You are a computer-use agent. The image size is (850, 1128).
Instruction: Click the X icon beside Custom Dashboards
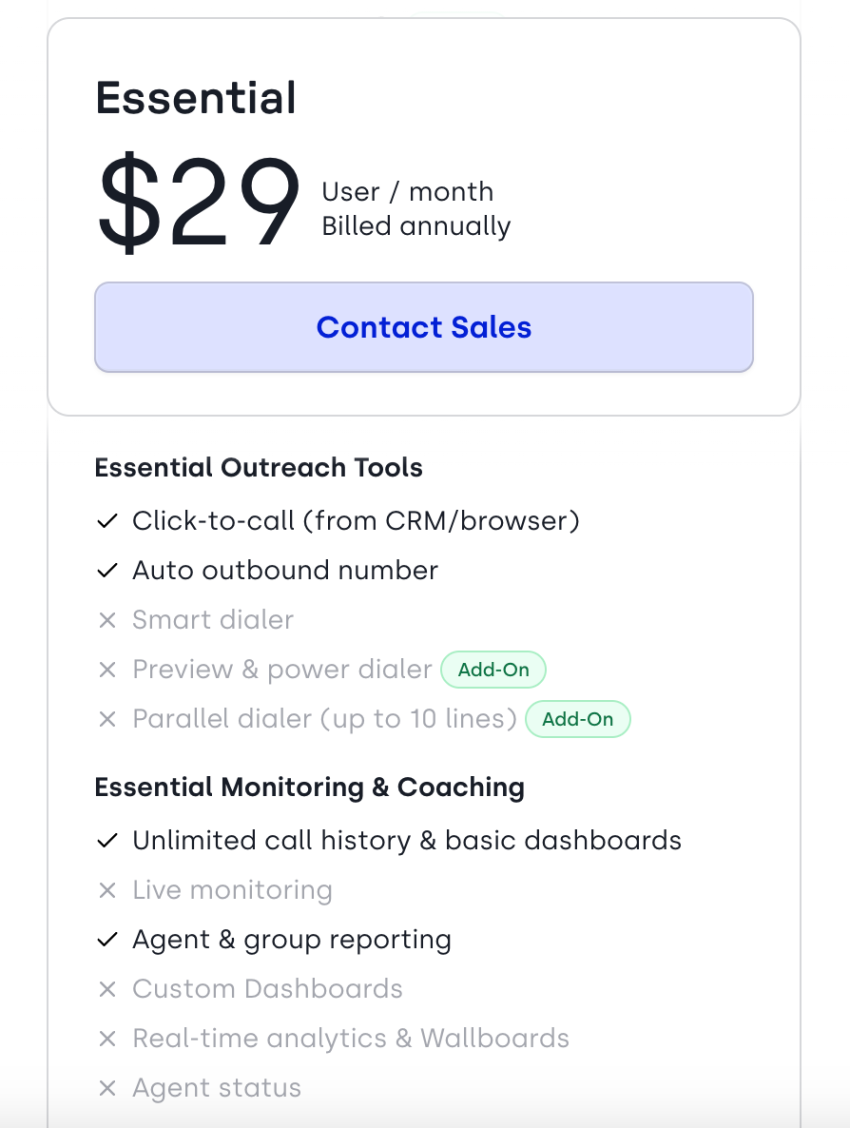107,989
